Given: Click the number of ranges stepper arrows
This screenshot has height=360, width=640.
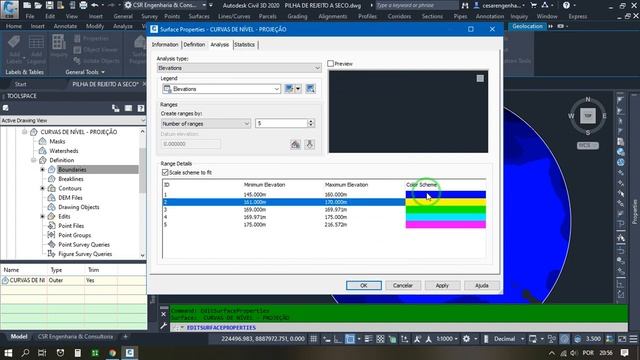Looking at the screenshot, I should point(311,123).
